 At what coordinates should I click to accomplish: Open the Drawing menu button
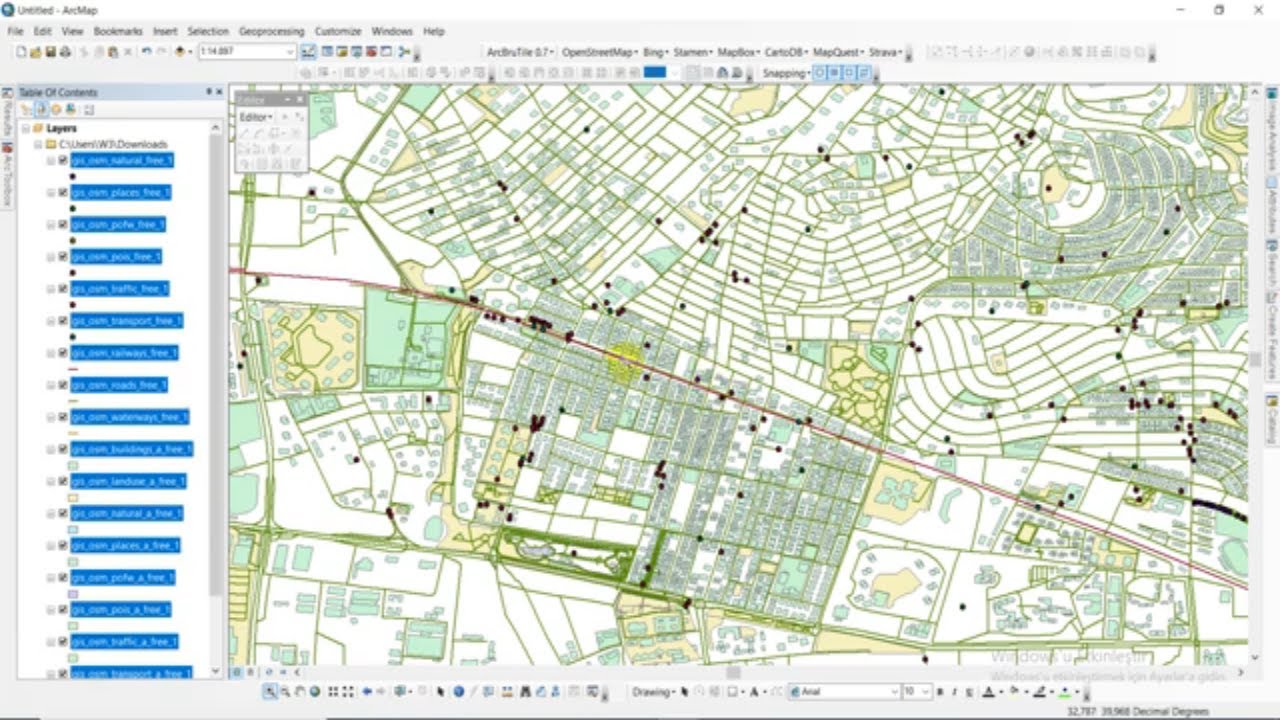coord(654,692)
